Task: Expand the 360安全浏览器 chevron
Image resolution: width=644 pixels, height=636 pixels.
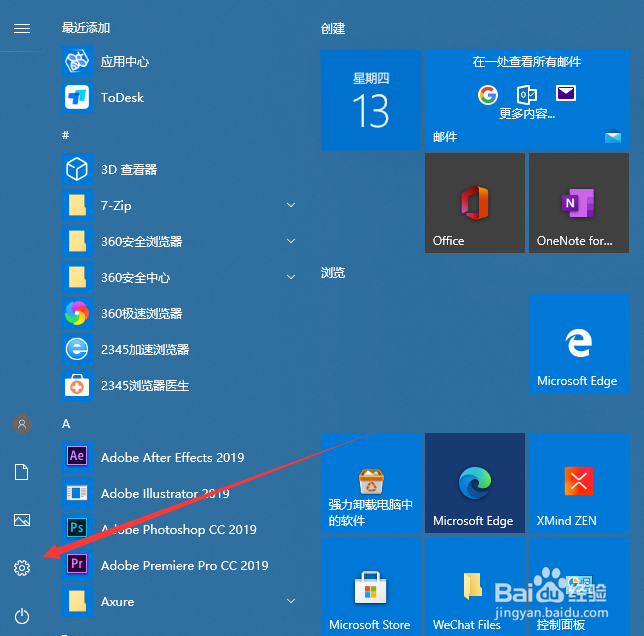Action: coord(291,241)
